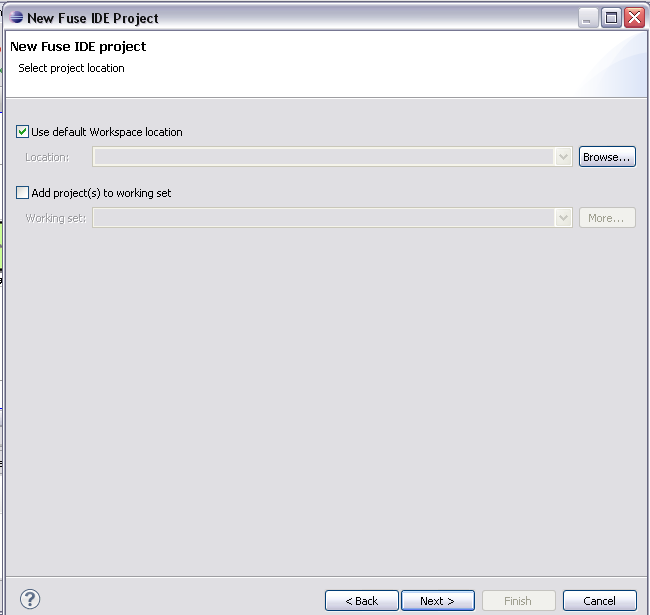Proceed with the Next > button

click(438, 600)
